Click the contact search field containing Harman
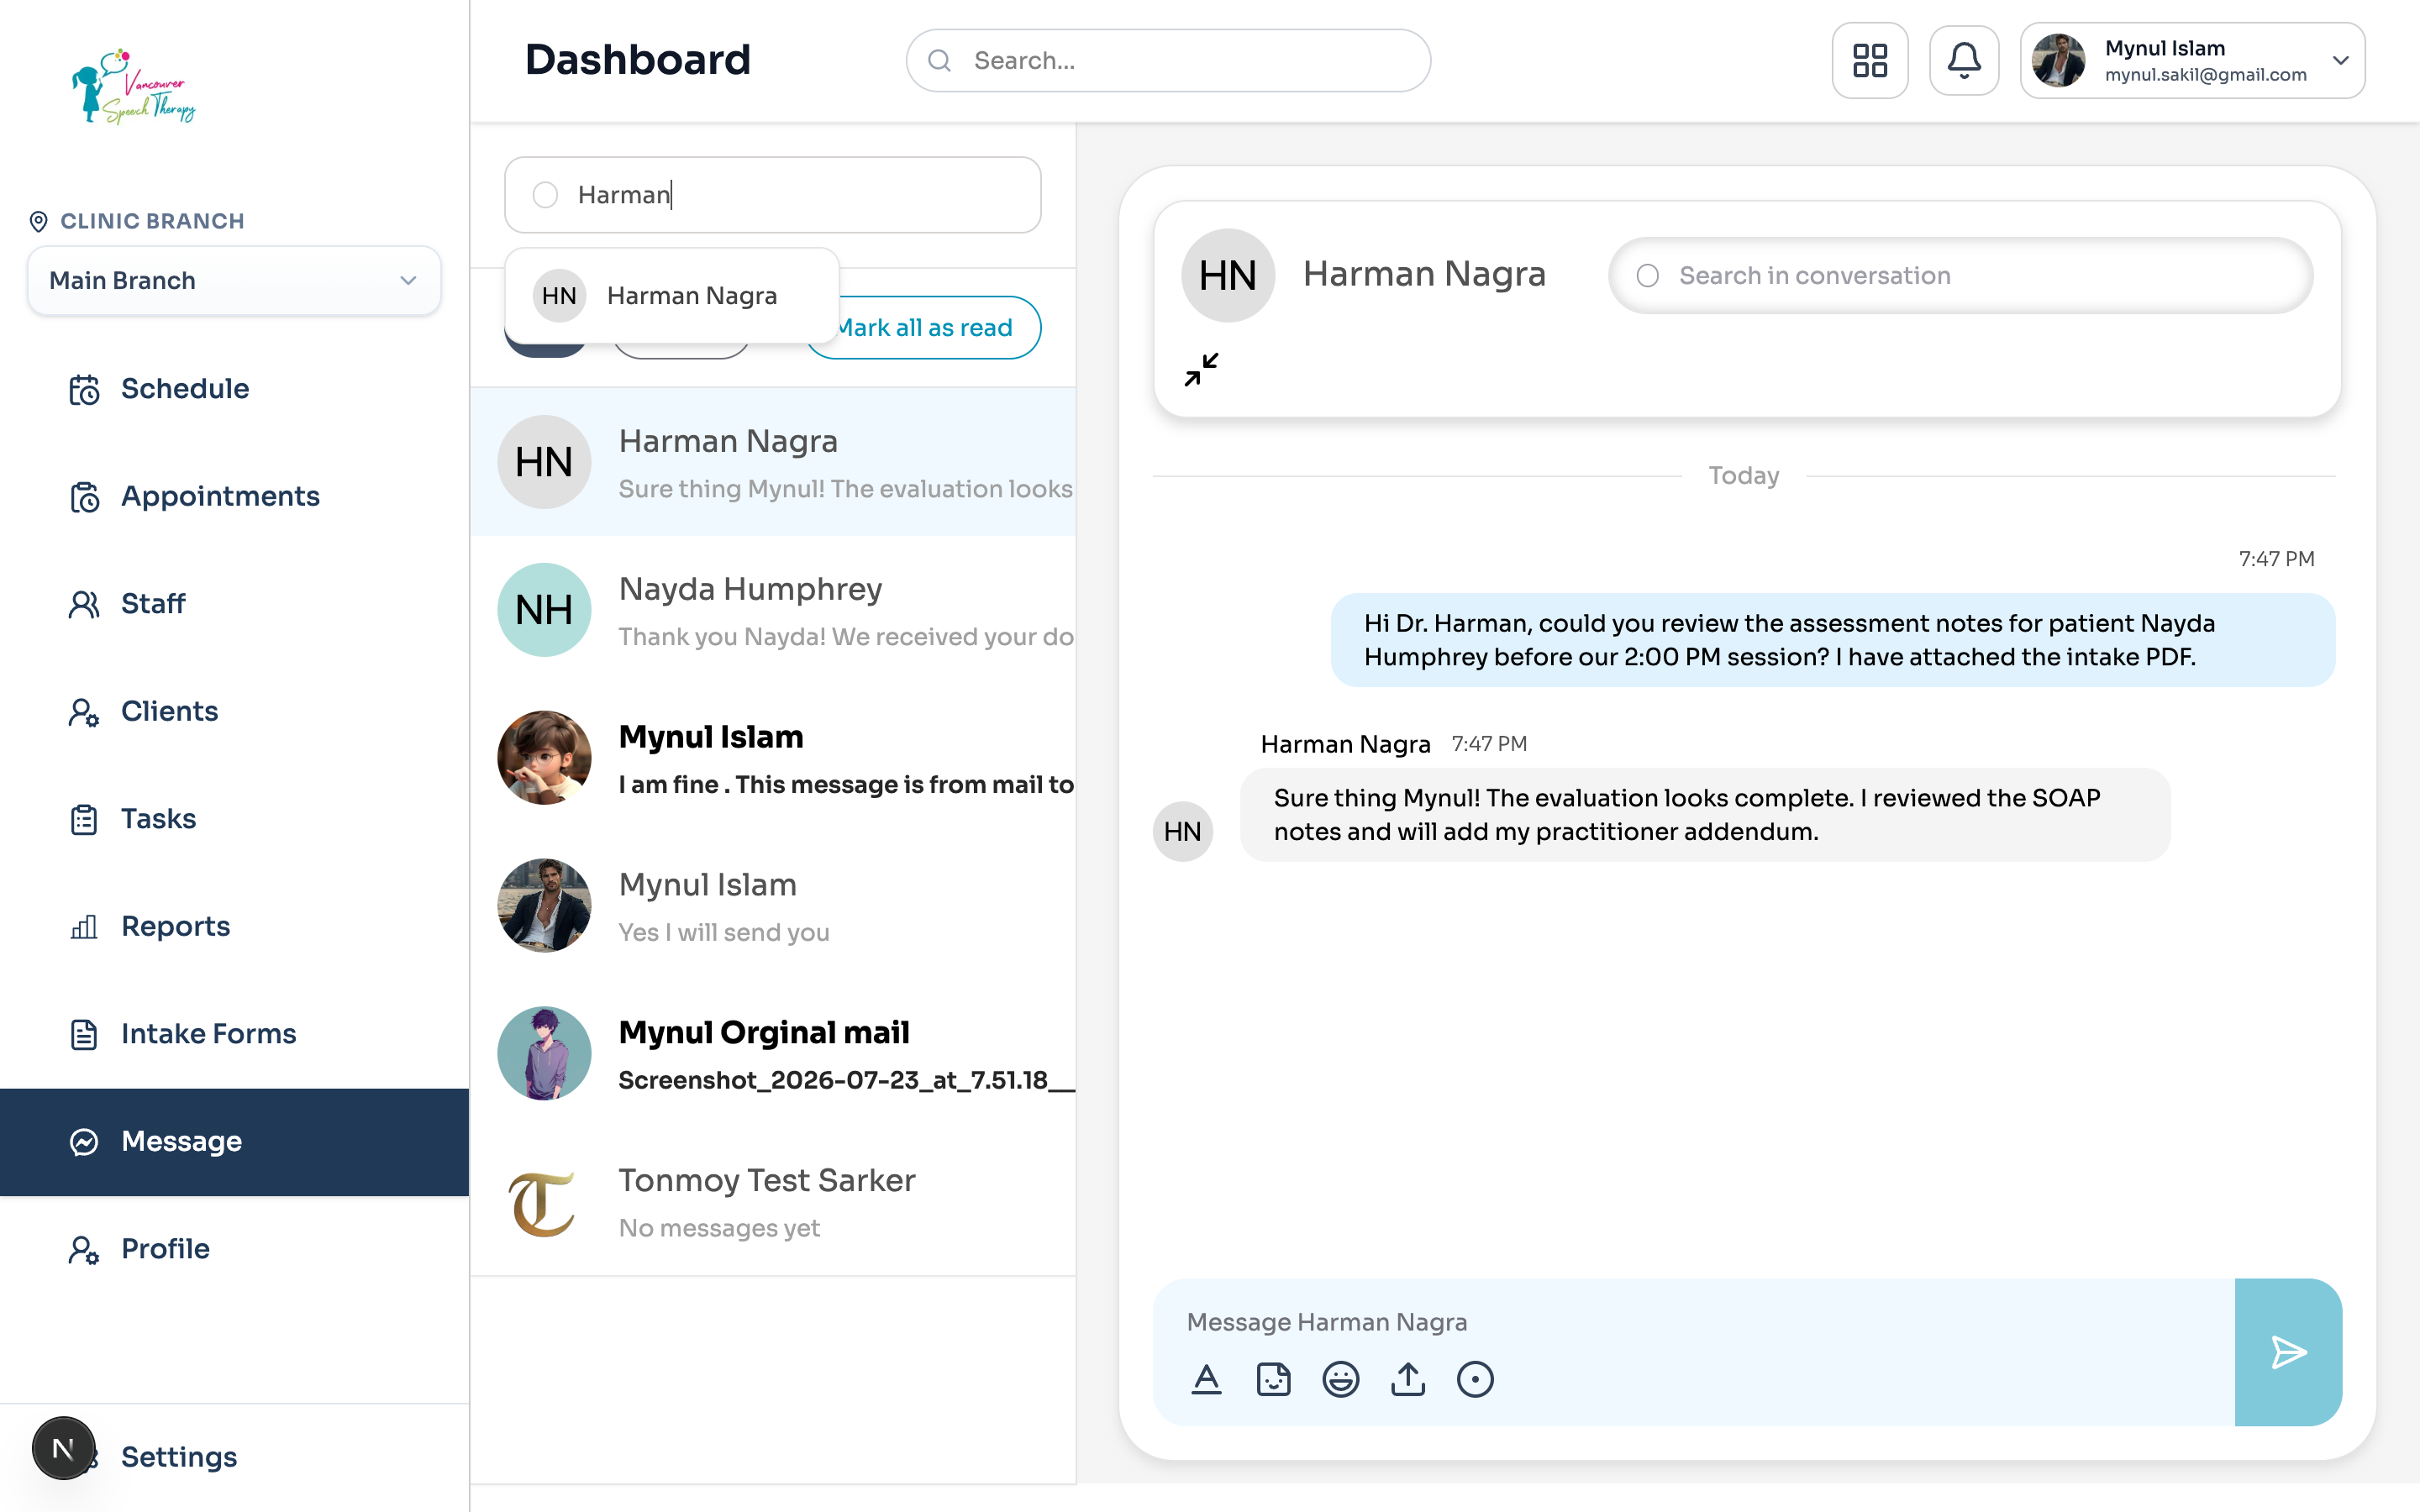This screenshot has width=2420, height=1512. (773, 195)
